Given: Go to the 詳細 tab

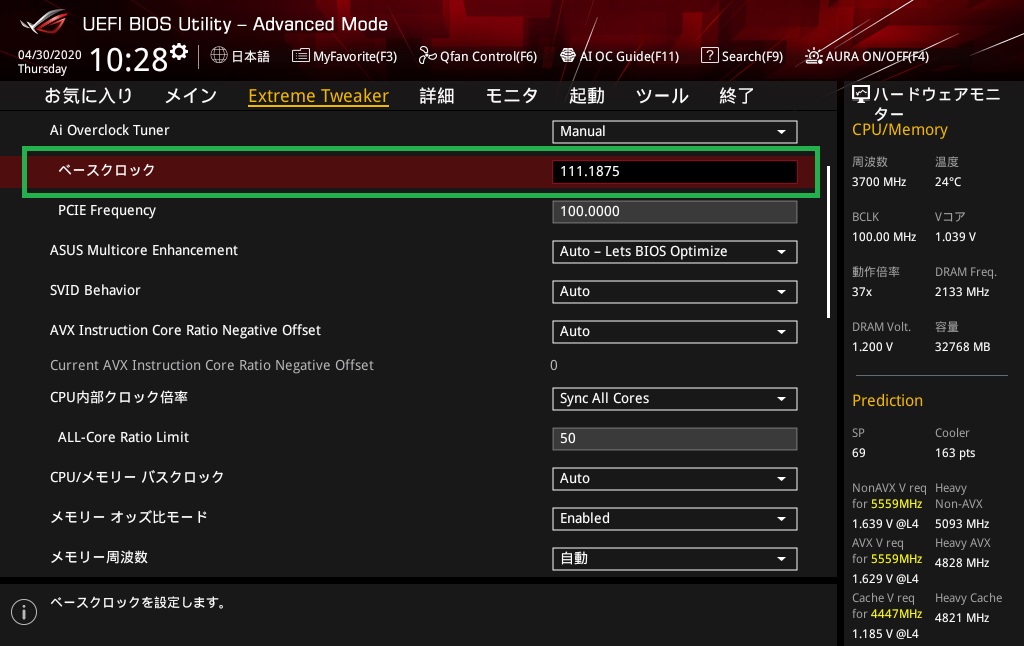Looking at the screenshot, I should [437, 95].
